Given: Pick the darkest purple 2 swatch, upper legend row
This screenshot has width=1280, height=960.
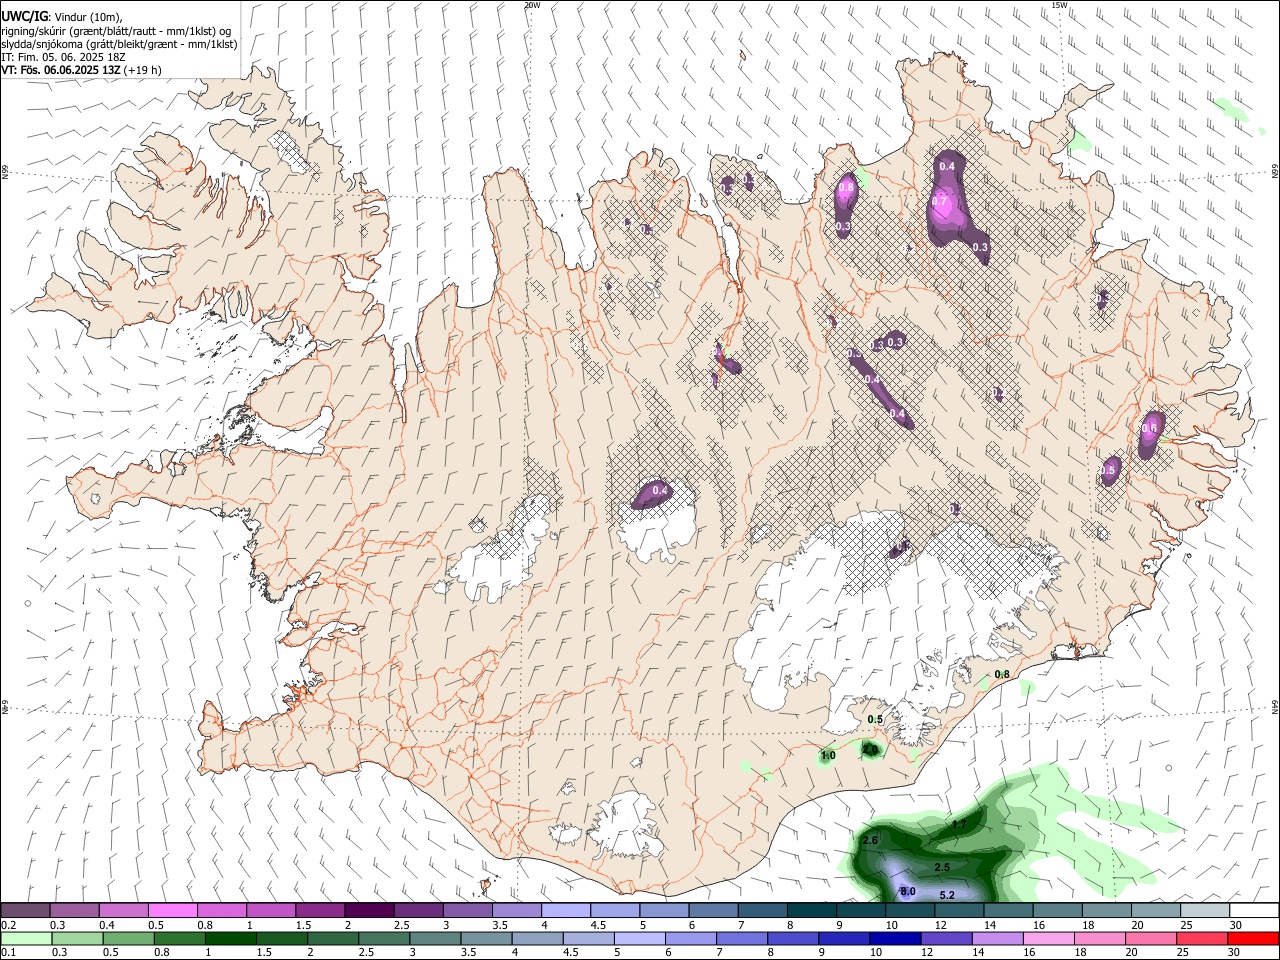Looking at the screenshot, I should 368,910.
